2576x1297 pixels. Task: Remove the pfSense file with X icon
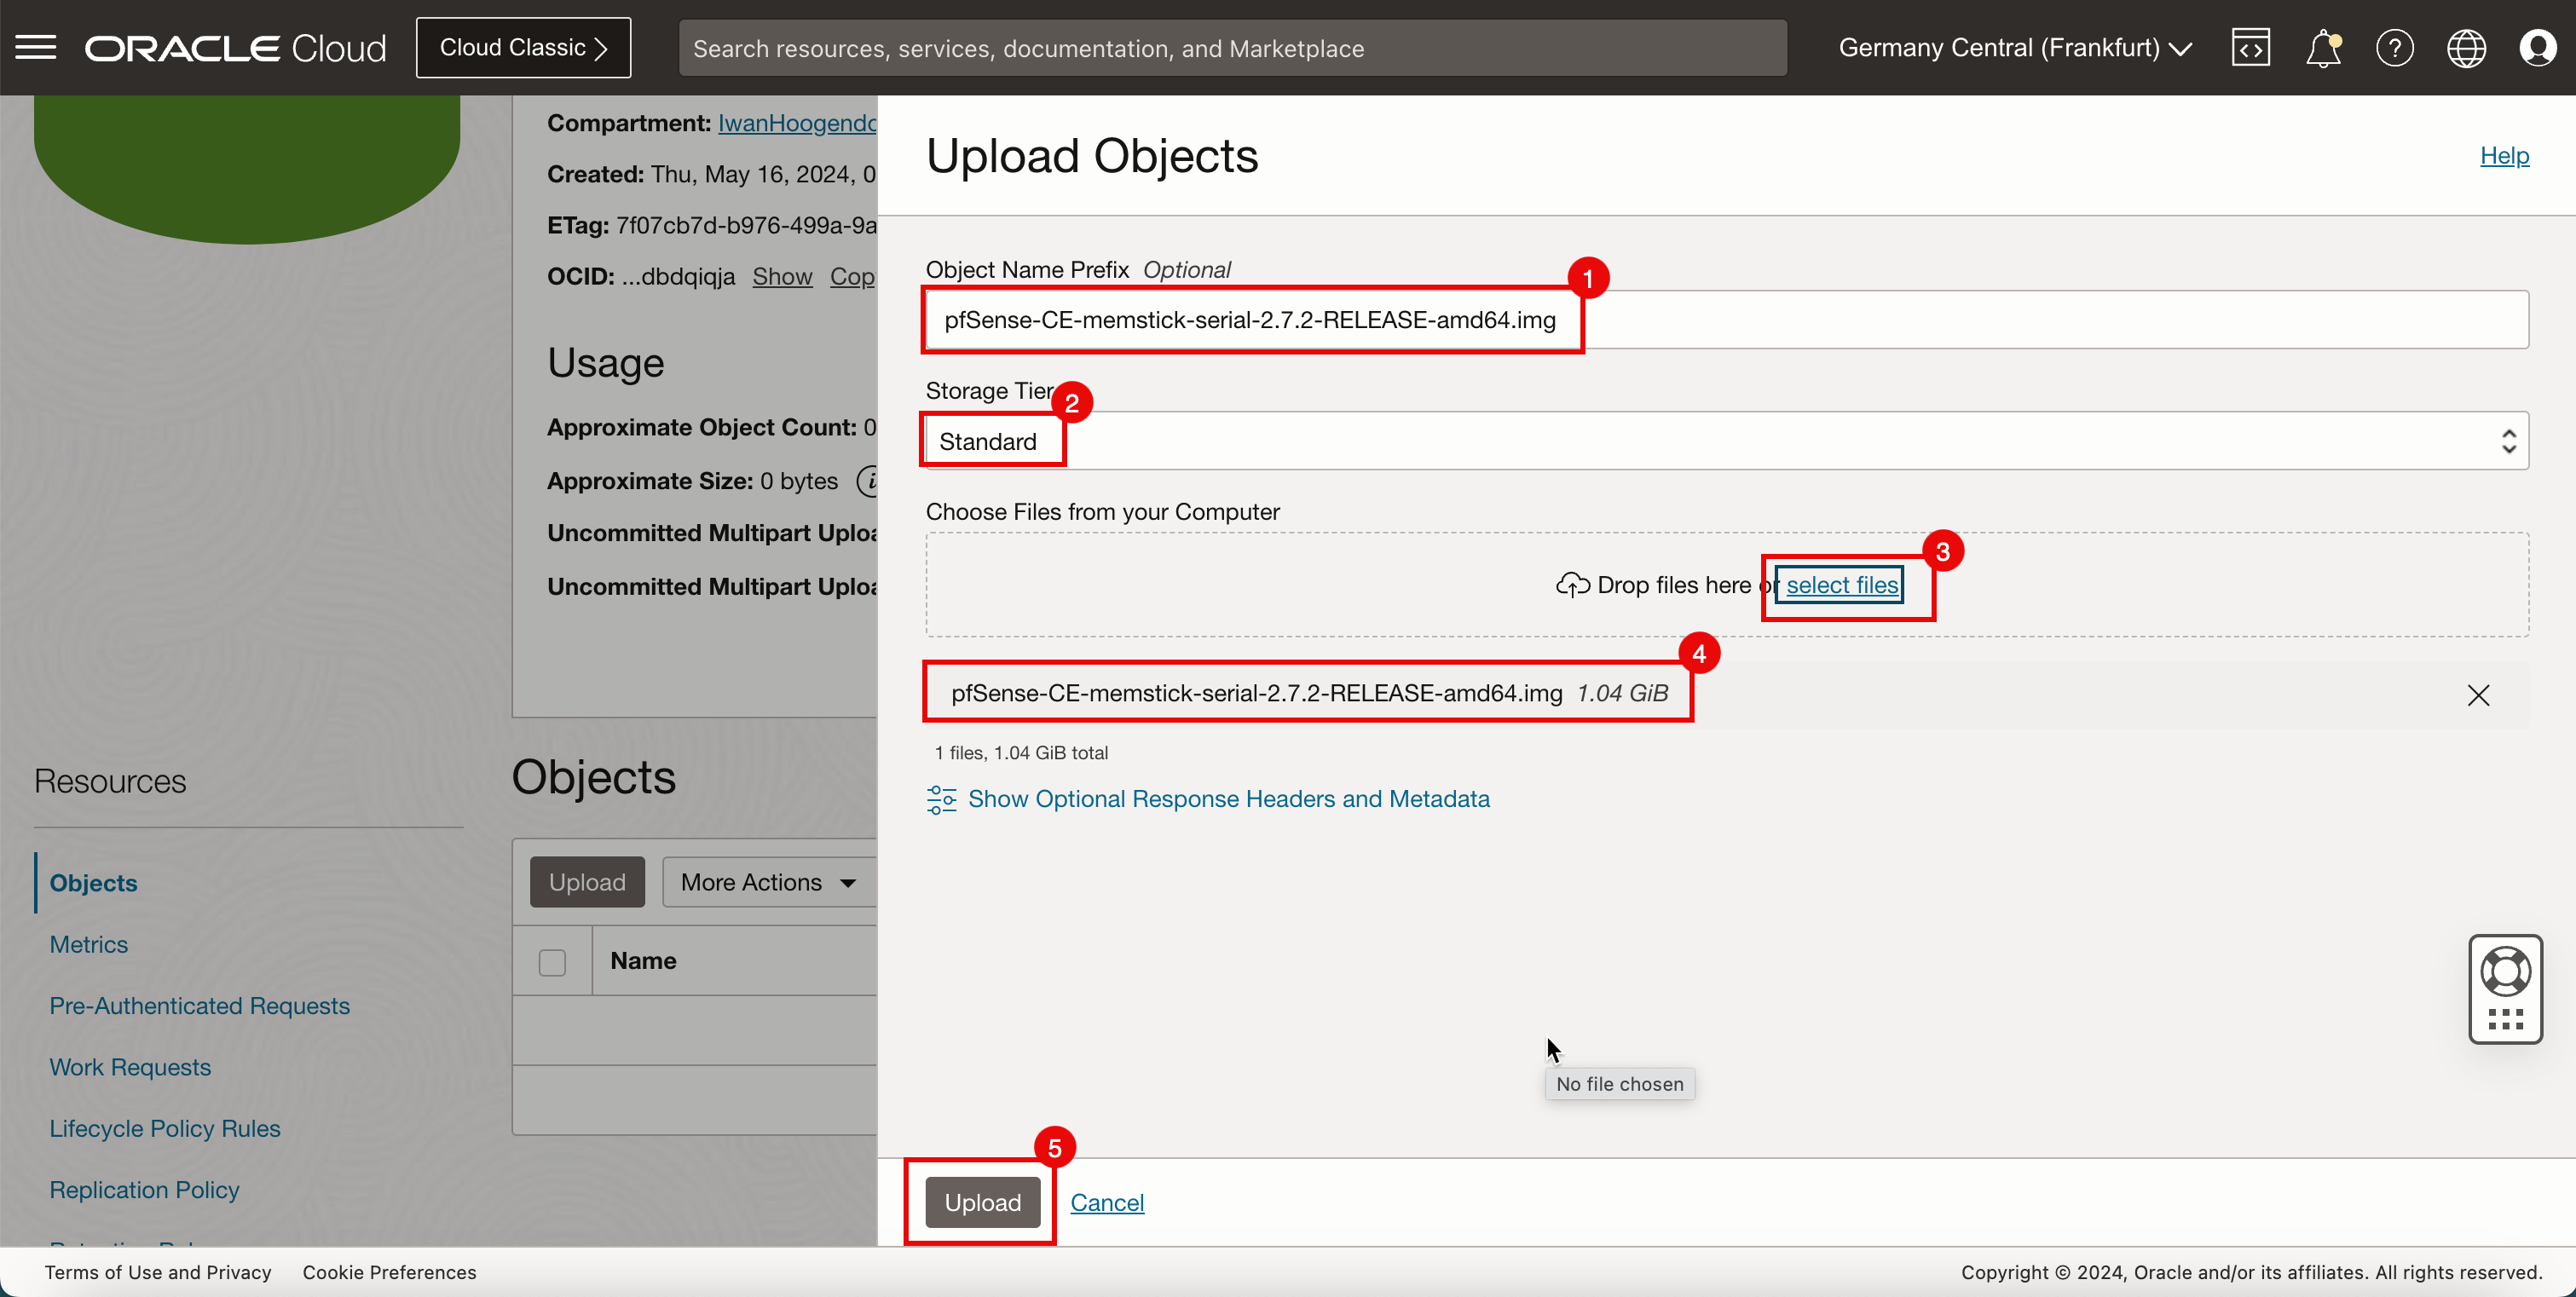pyautogui.click(x=2478, y=695)
